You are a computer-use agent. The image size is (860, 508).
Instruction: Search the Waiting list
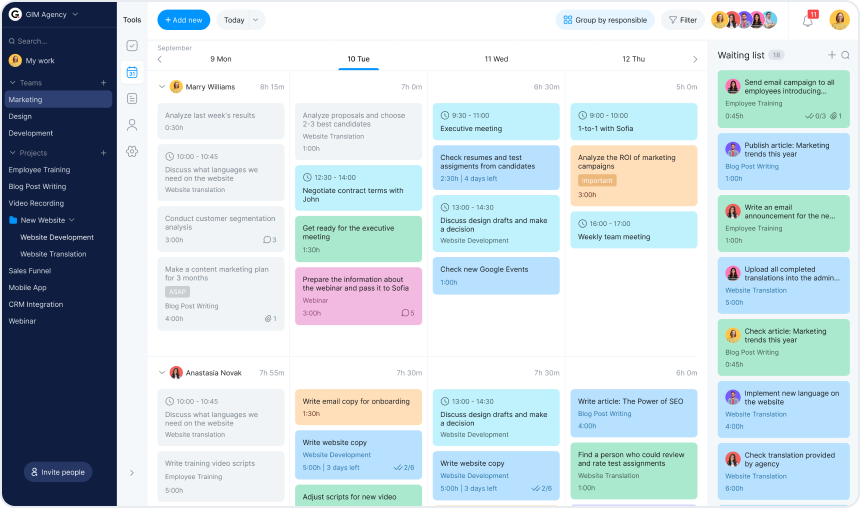pos(846,55)
